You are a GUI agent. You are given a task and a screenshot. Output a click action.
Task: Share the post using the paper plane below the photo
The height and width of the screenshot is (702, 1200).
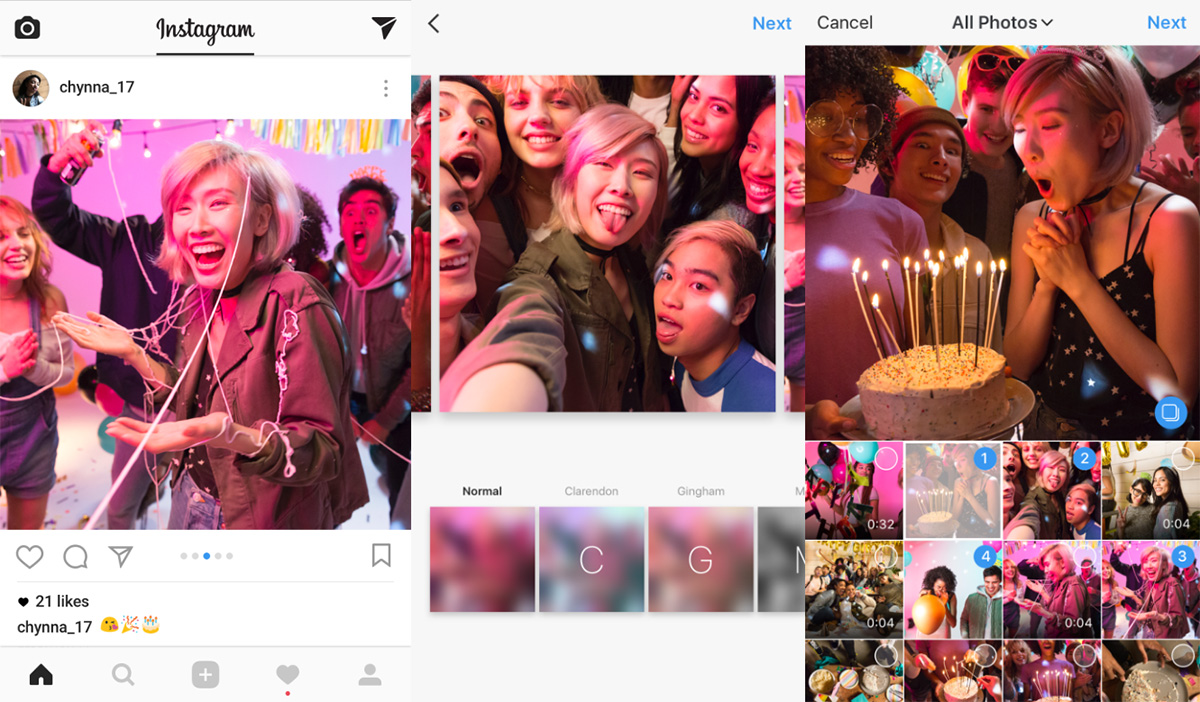coord(121,556)
